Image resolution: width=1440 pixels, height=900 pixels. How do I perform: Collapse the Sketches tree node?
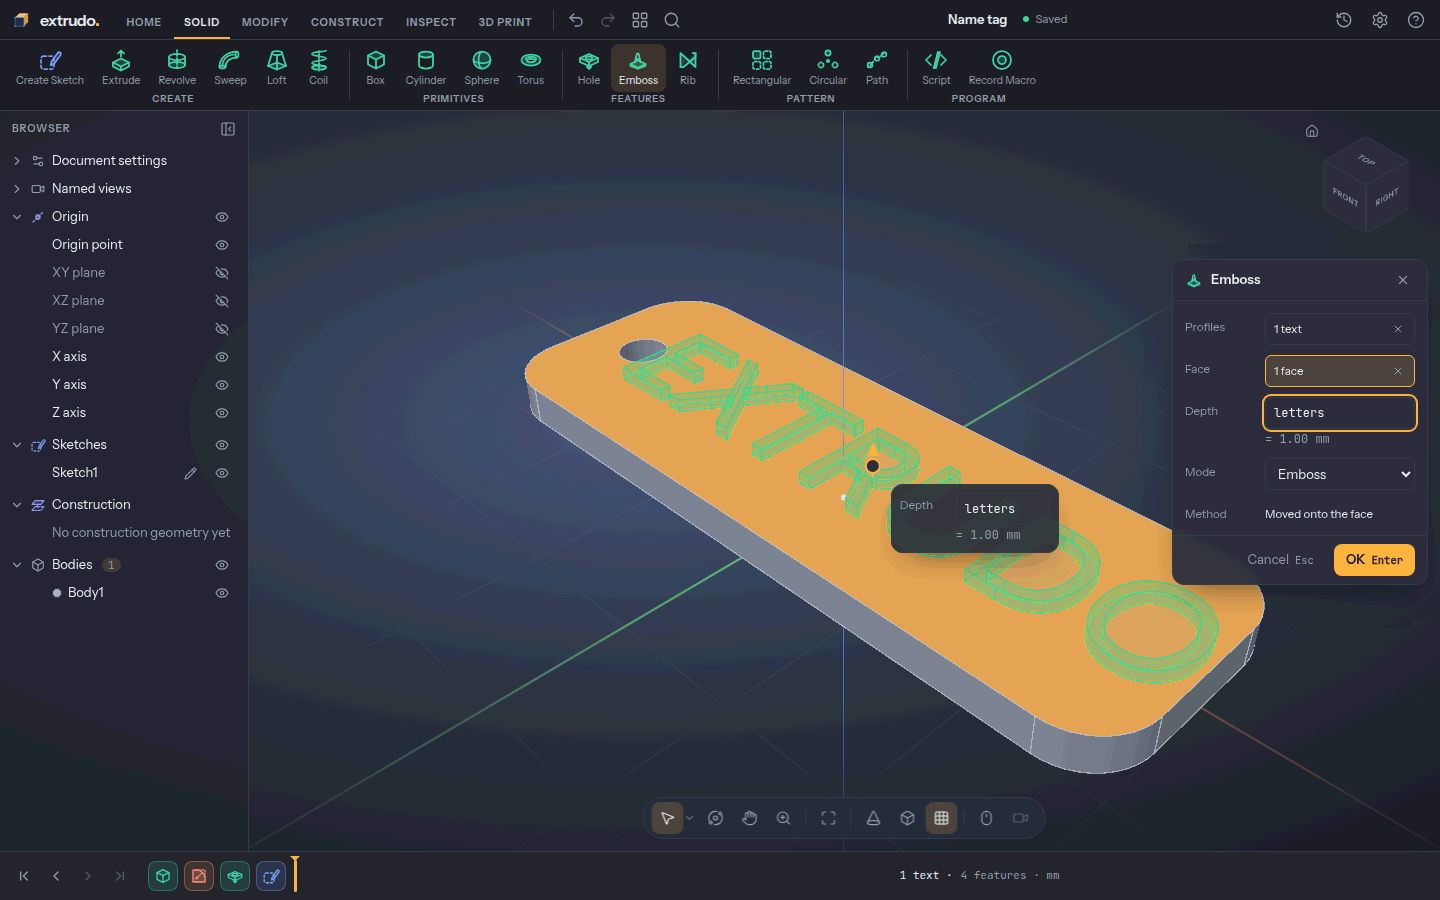(17, 445)
